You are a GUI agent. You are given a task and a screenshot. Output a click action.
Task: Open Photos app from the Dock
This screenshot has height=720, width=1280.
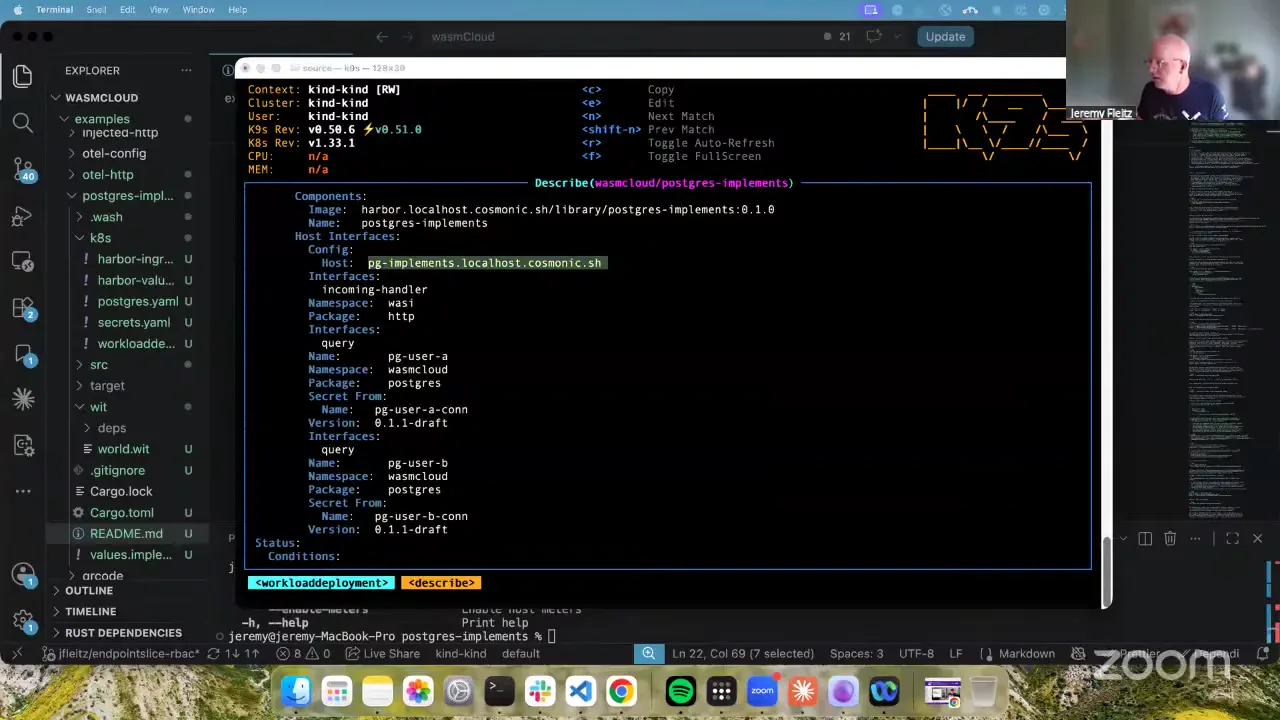pyautogui.click(x=418, y=691)
